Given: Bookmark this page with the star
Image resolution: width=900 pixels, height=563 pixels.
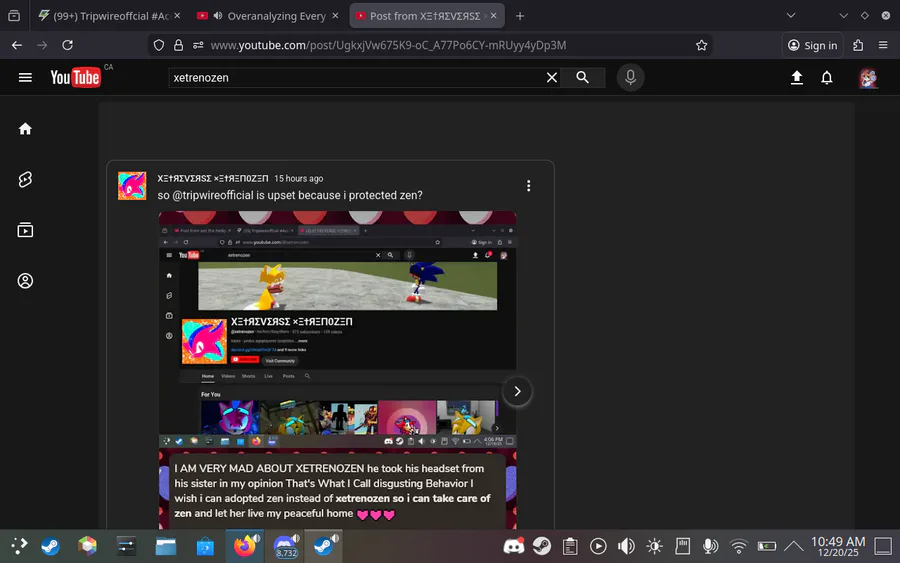Looking at the screenshot, I should coord(701,45).
